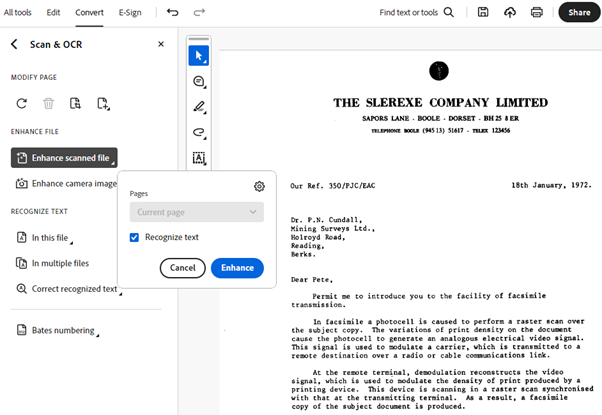
Task: Click the heading THE SLEREXE COMPANY LIMITED
Action: (x=440, y=103)
